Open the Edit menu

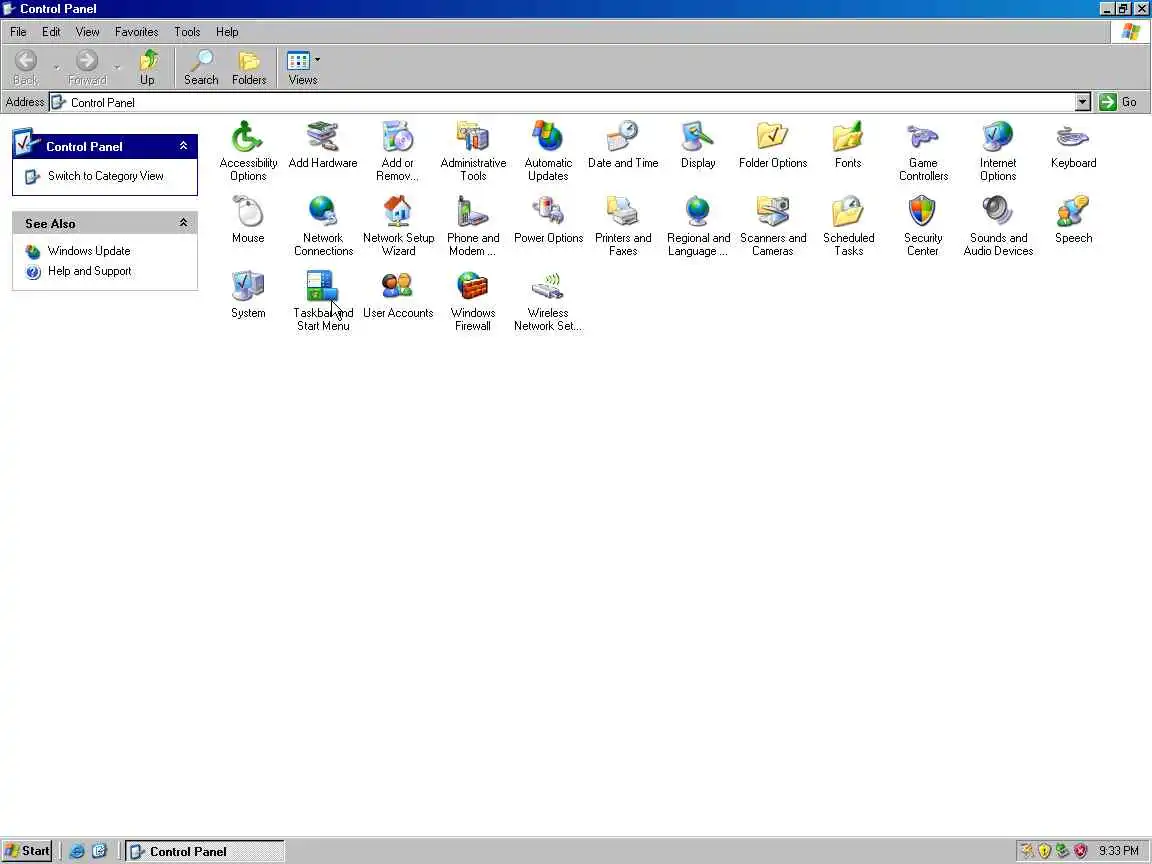pos(51,32)
